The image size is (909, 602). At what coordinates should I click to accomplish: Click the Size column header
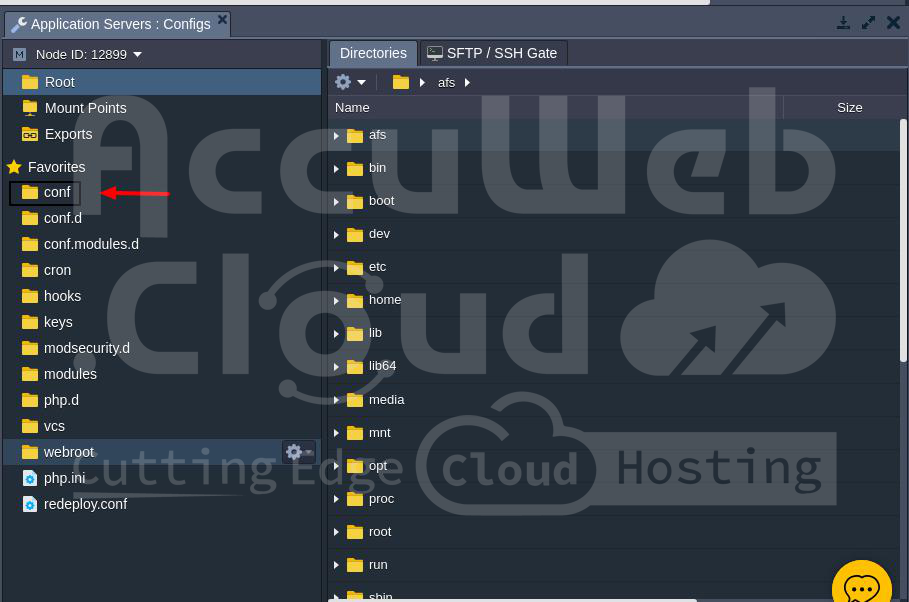pos(849,108)
